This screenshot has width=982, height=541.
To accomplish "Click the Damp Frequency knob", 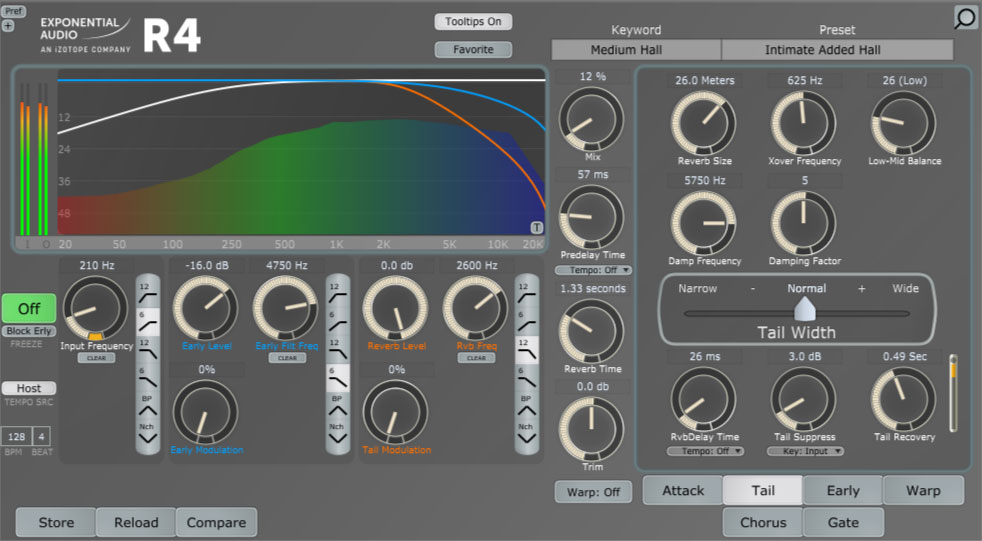I will coord(703,224).
